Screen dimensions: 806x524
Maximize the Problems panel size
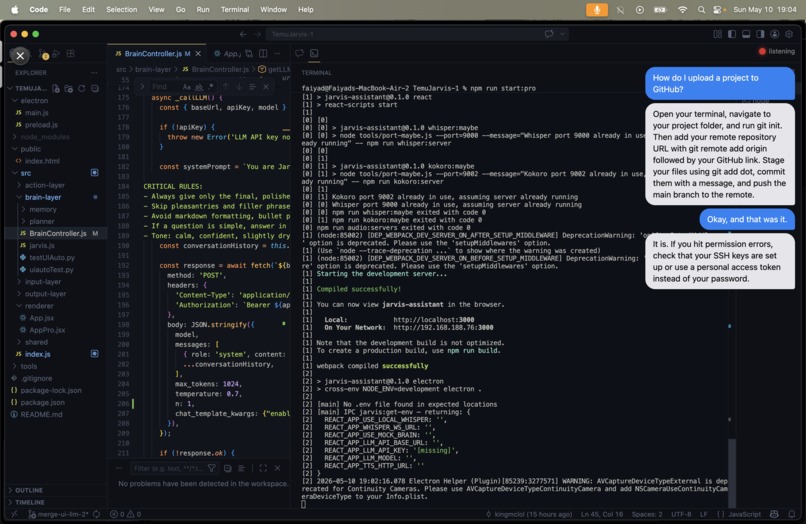pyautogui.click(x=263, y=468)
